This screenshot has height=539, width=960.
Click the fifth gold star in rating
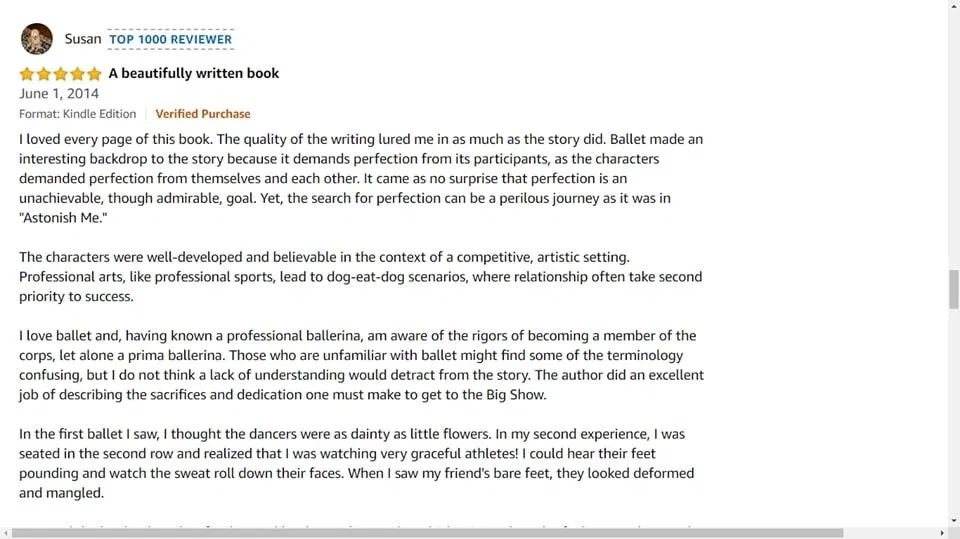94,74
